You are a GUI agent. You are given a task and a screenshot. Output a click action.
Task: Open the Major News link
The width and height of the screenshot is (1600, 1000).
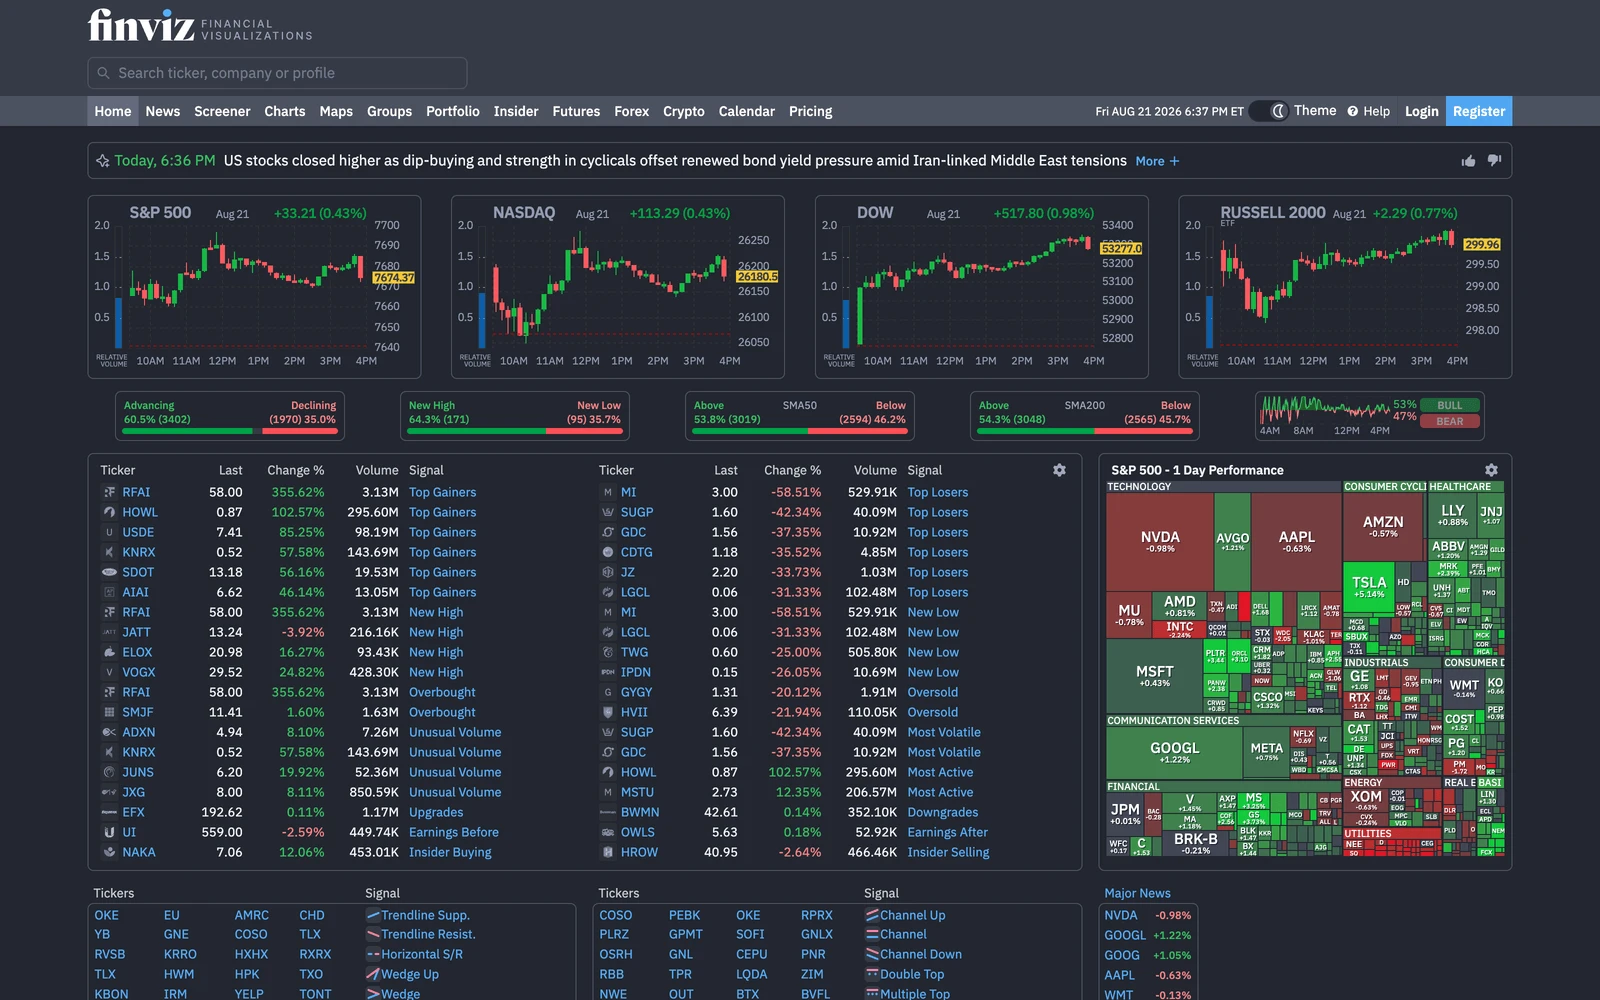pos(1137,893)
